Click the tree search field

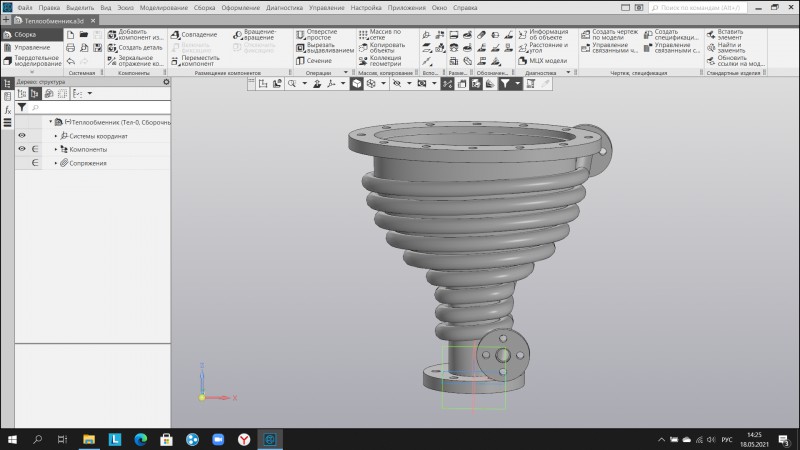99,107
